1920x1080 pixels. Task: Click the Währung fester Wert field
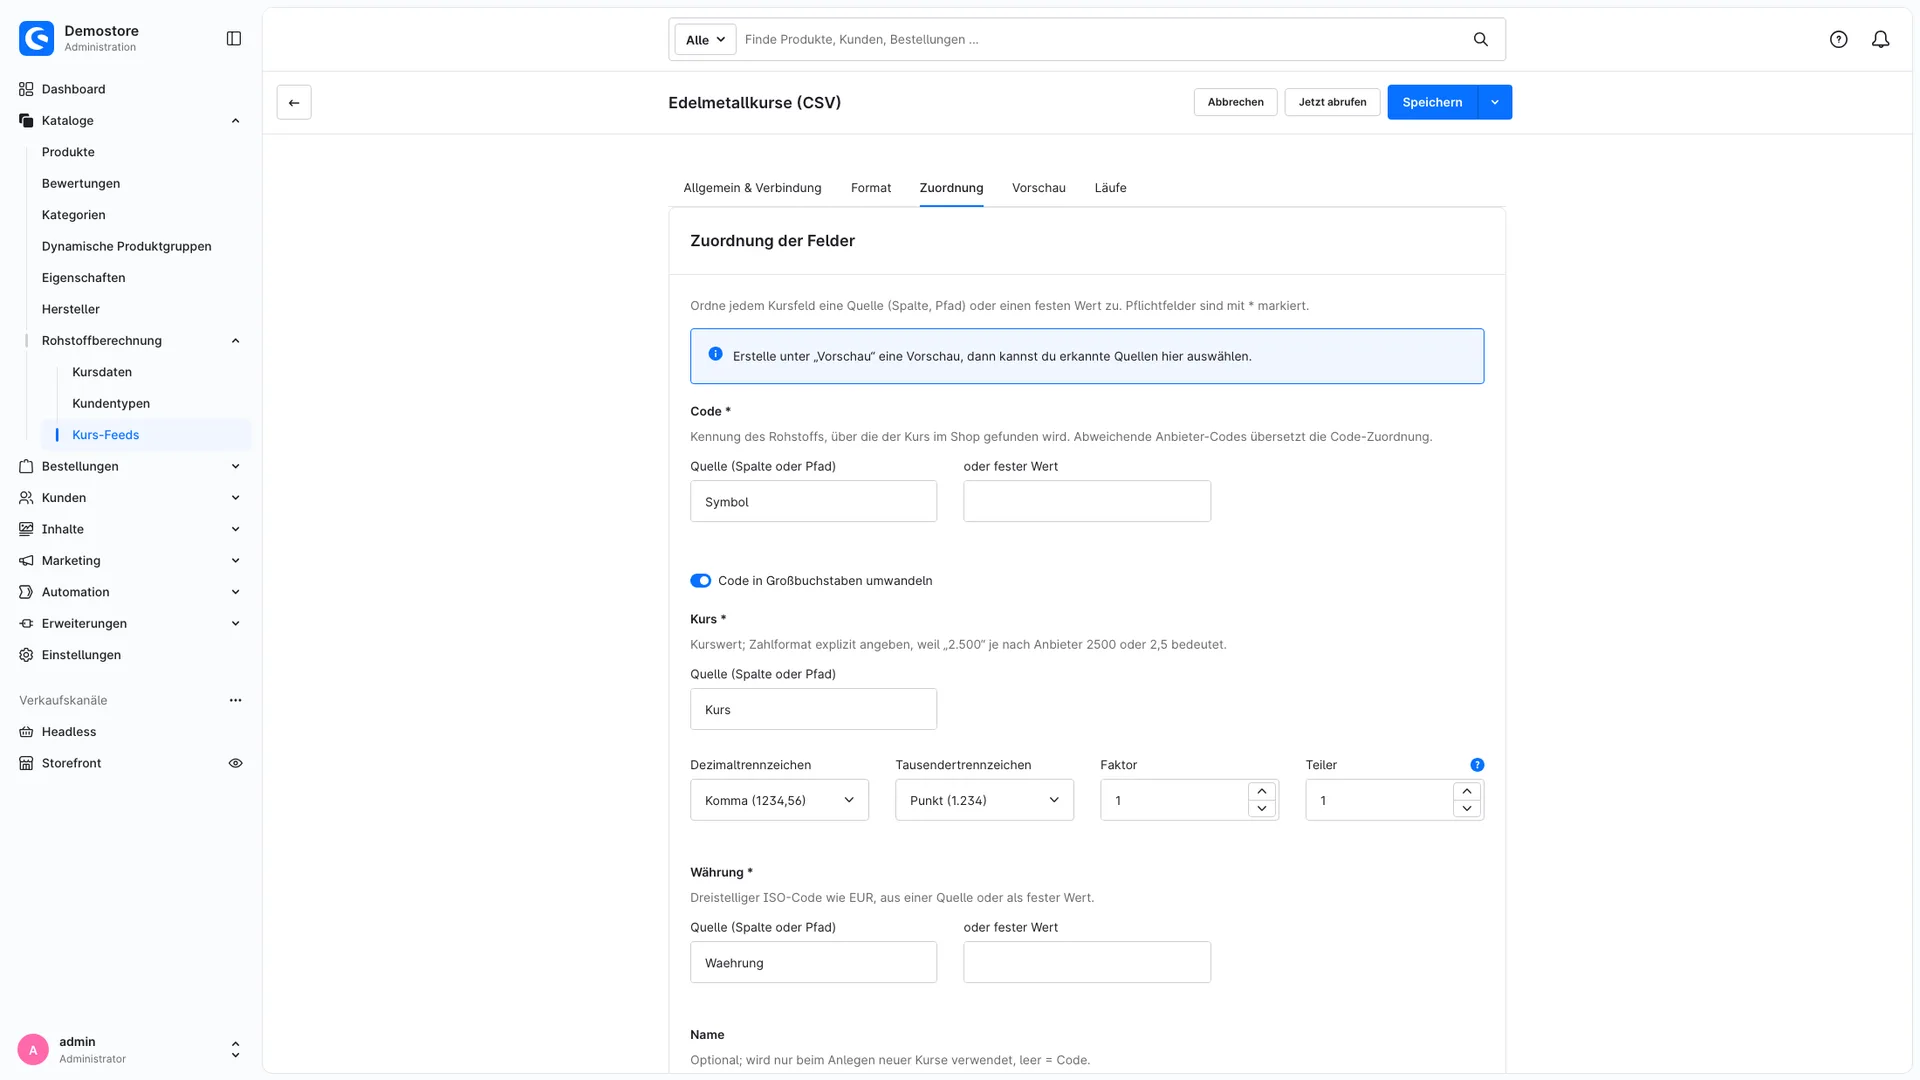pyautogui.click(x=1087, y=962)
